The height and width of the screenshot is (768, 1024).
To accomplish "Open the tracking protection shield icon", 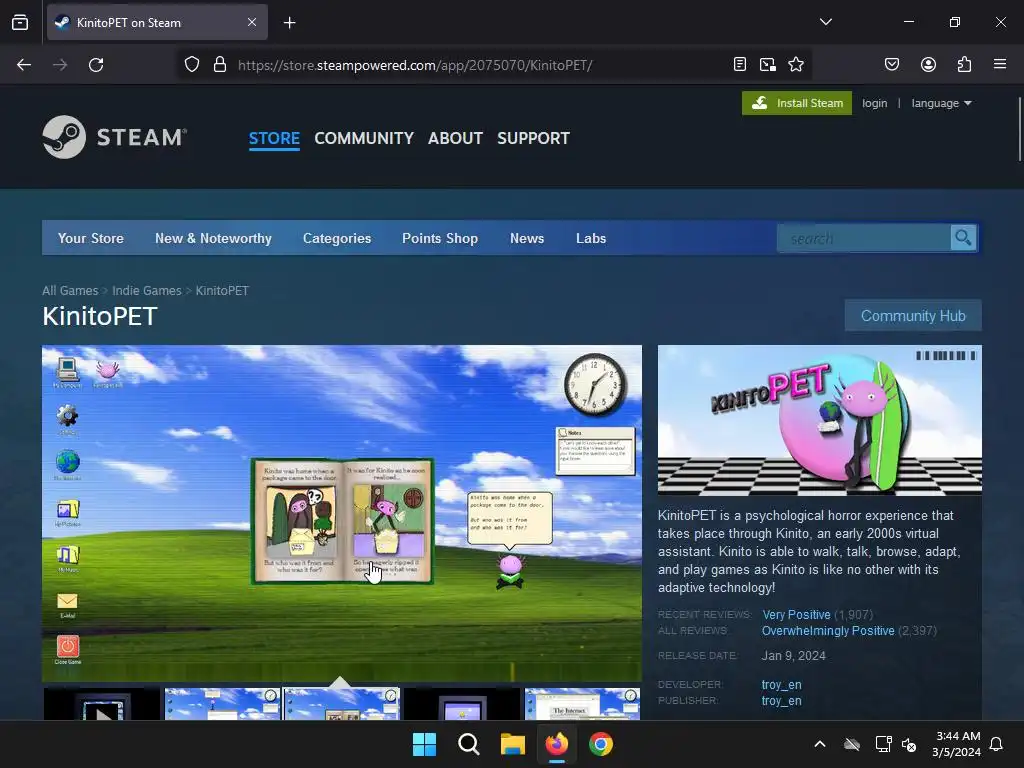I will (191, 65).
